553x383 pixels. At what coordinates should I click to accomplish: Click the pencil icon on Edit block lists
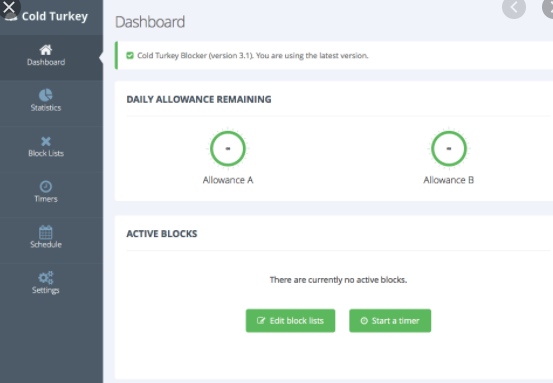tap(261, 321)
